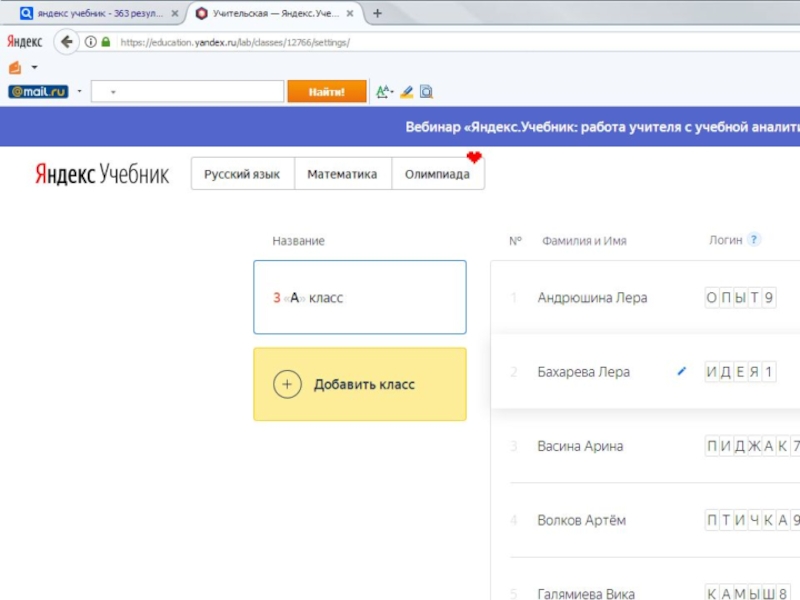Click the highlighter pencil toolbar icon
This screenshot has width=800, height=600.
click(407, 92)
